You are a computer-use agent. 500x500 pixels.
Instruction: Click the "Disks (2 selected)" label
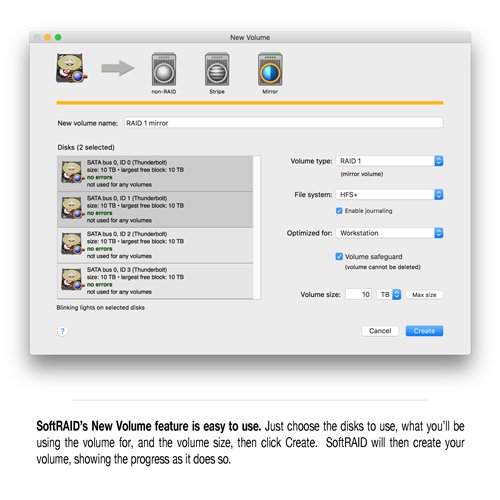point(86,147)
